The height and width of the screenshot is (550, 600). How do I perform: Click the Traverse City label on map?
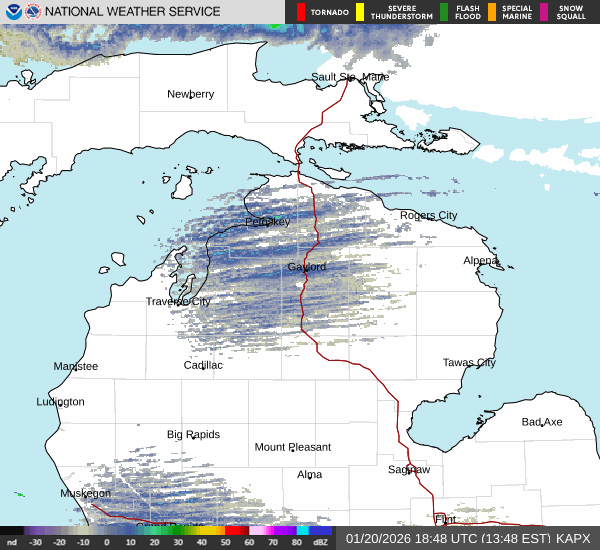coord(178,301)
